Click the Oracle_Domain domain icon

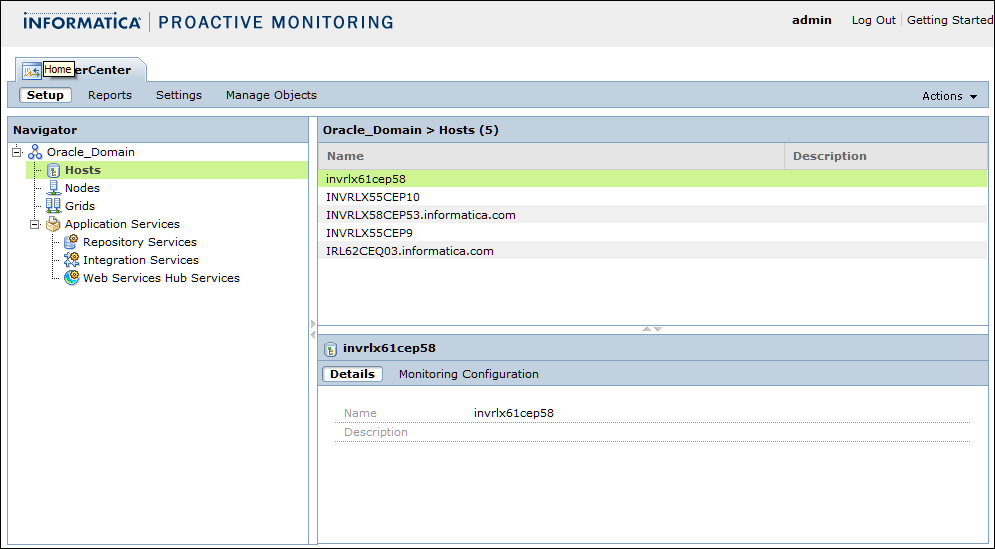[x=35, y=152]
